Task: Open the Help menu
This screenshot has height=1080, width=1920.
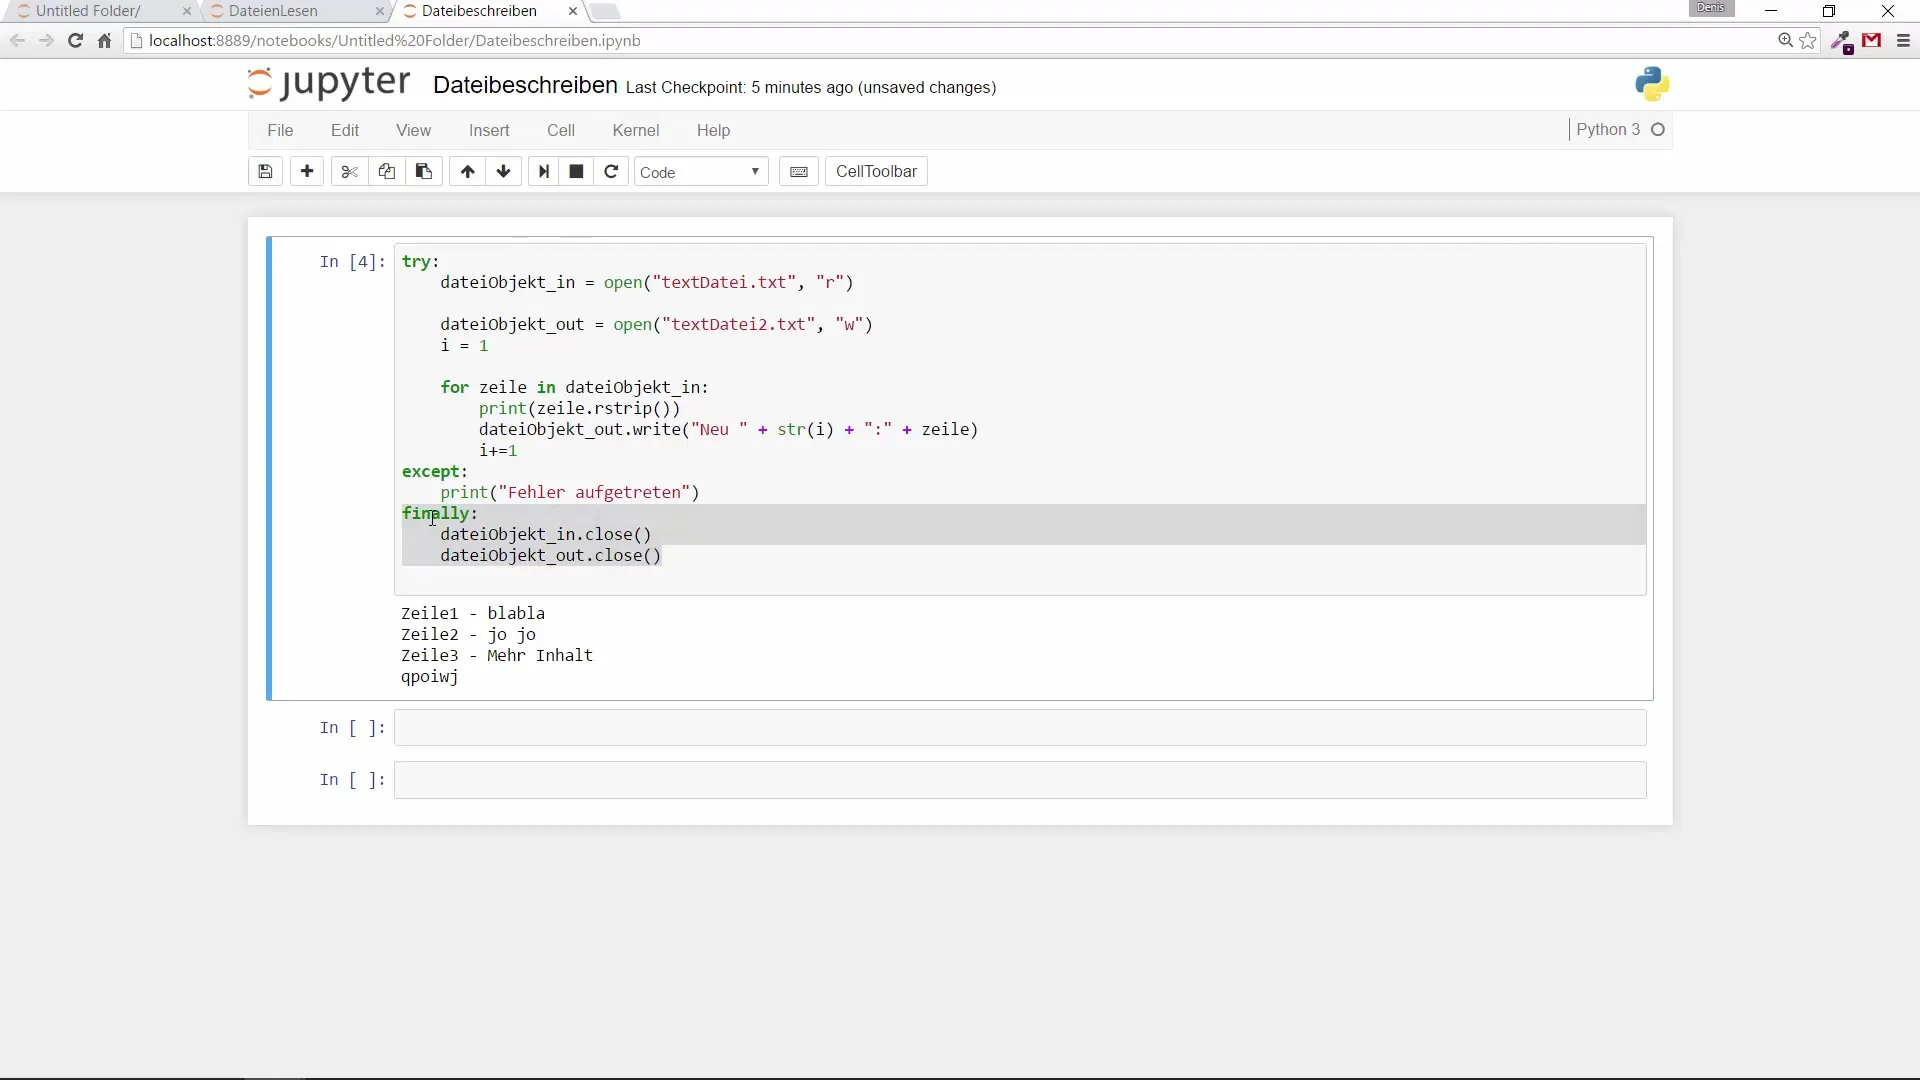Action: [x=713, y=130]
